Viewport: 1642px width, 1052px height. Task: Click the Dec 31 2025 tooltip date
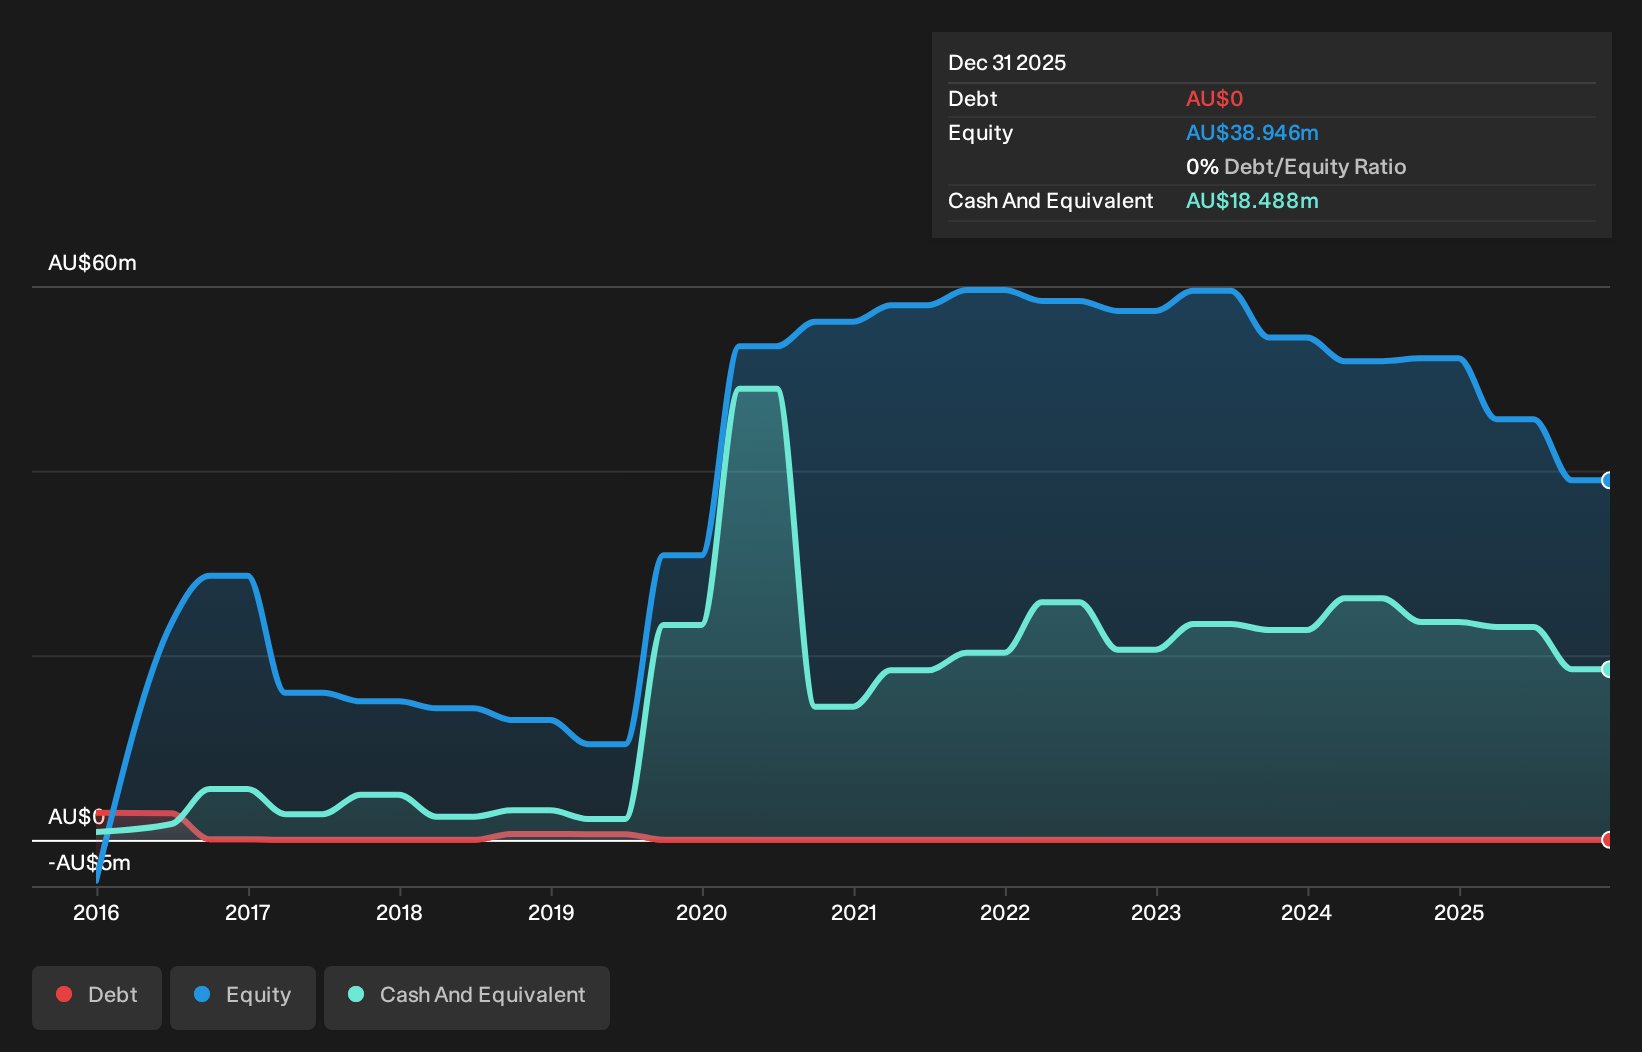pos(1007,63)
